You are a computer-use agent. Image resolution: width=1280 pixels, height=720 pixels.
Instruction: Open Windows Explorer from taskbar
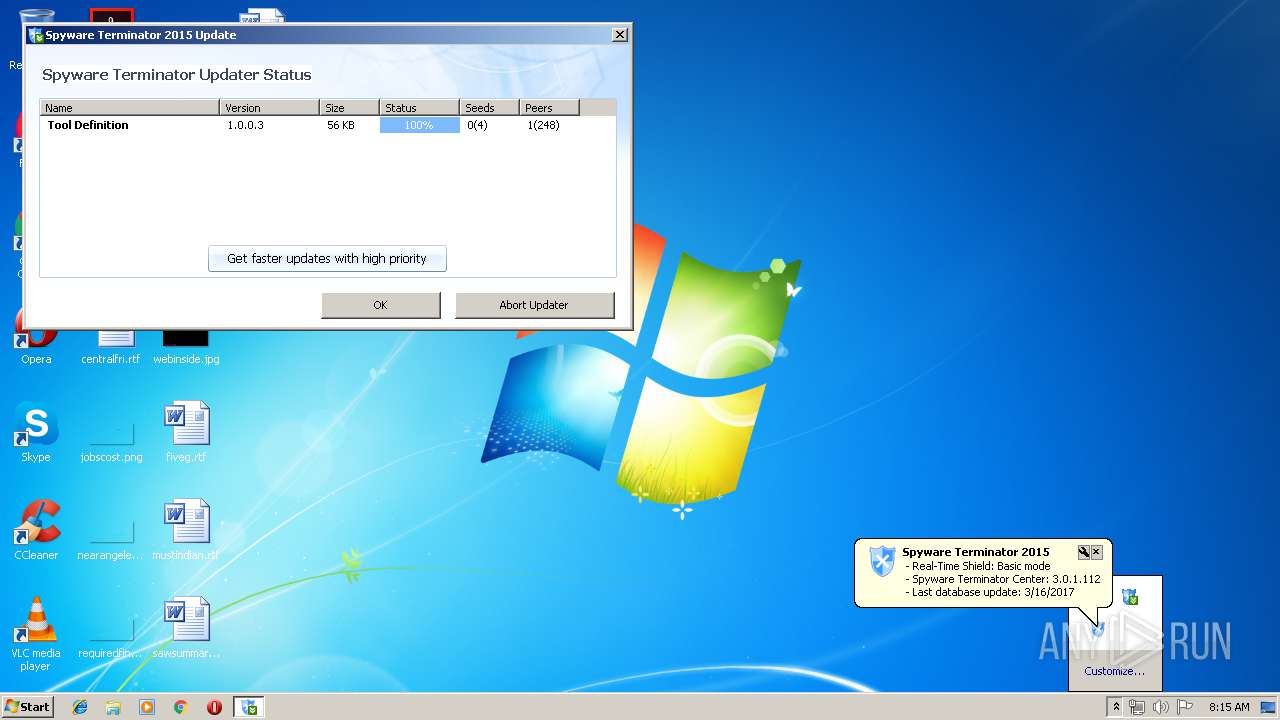point(113,707)
